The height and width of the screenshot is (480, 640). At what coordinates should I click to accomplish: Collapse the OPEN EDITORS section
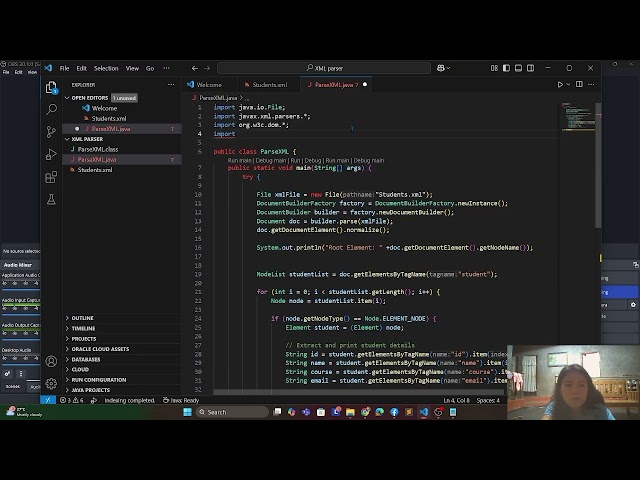[89, 98]
